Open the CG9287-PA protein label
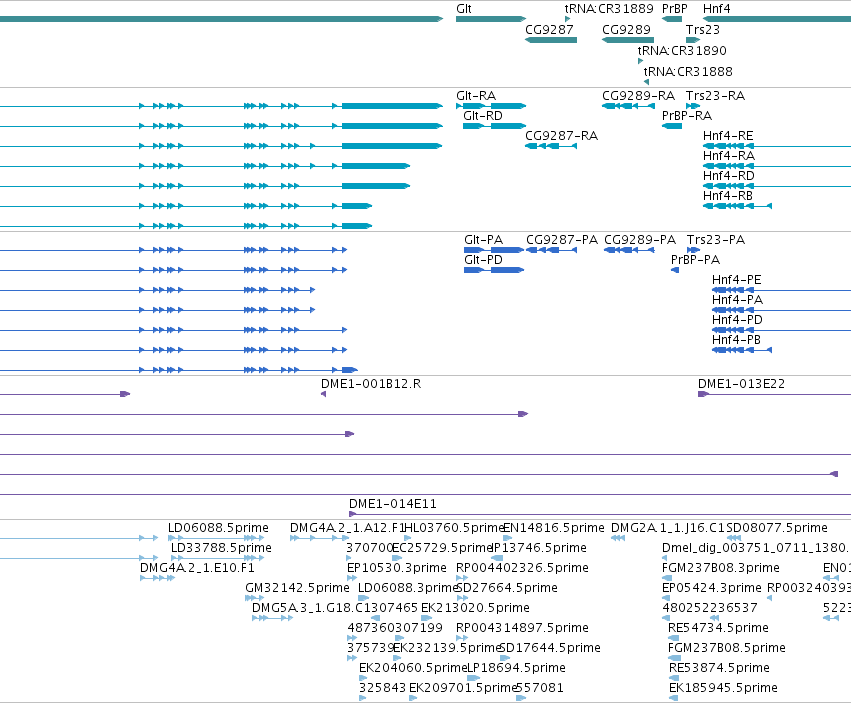The height and width of the screenshot is (703, 851). click(562, 240)
